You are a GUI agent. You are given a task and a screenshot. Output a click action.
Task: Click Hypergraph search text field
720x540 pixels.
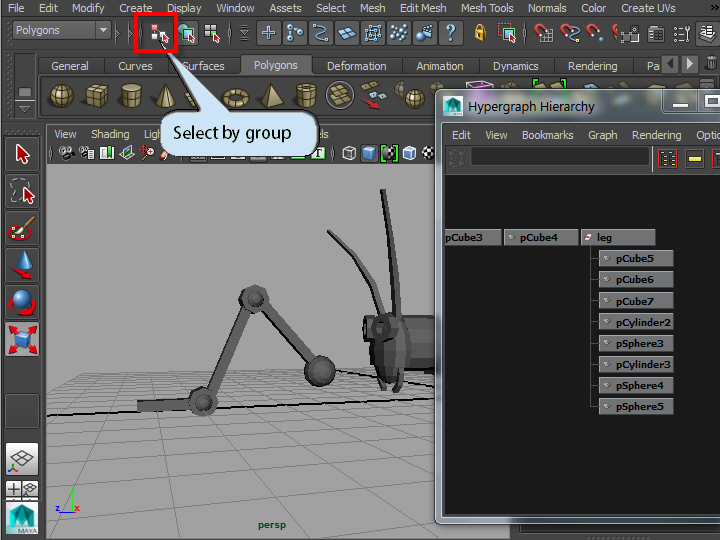tap(560, 157)
